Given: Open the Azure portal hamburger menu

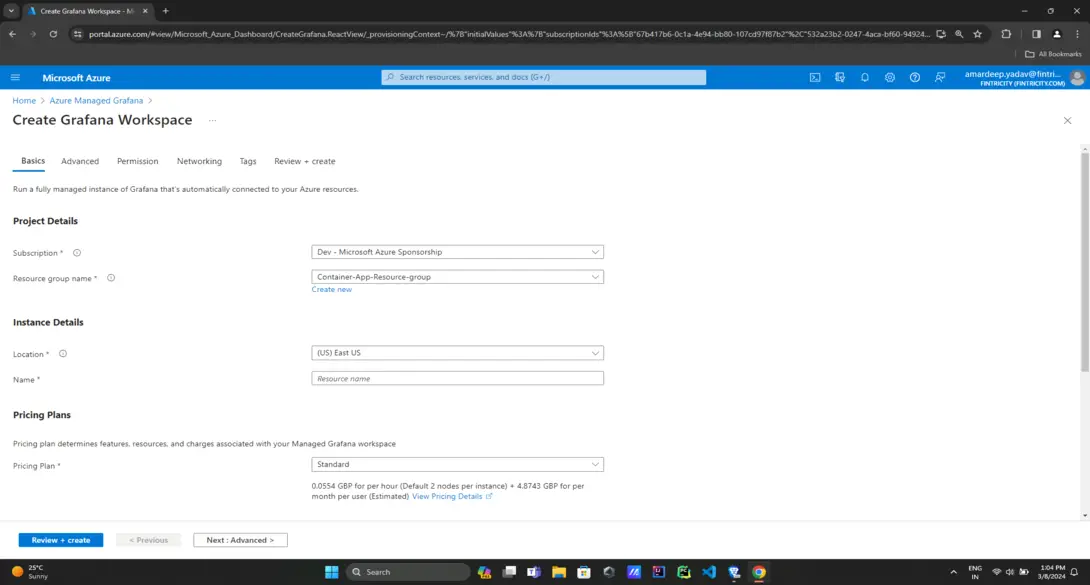Looking at the screenshot, I should (15, 77).
